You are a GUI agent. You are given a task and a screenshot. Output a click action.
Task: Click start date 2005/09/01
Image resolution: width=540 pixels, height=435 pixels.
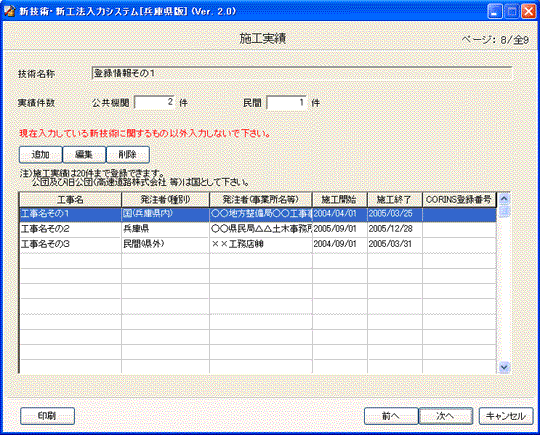[x=340, y=229]
